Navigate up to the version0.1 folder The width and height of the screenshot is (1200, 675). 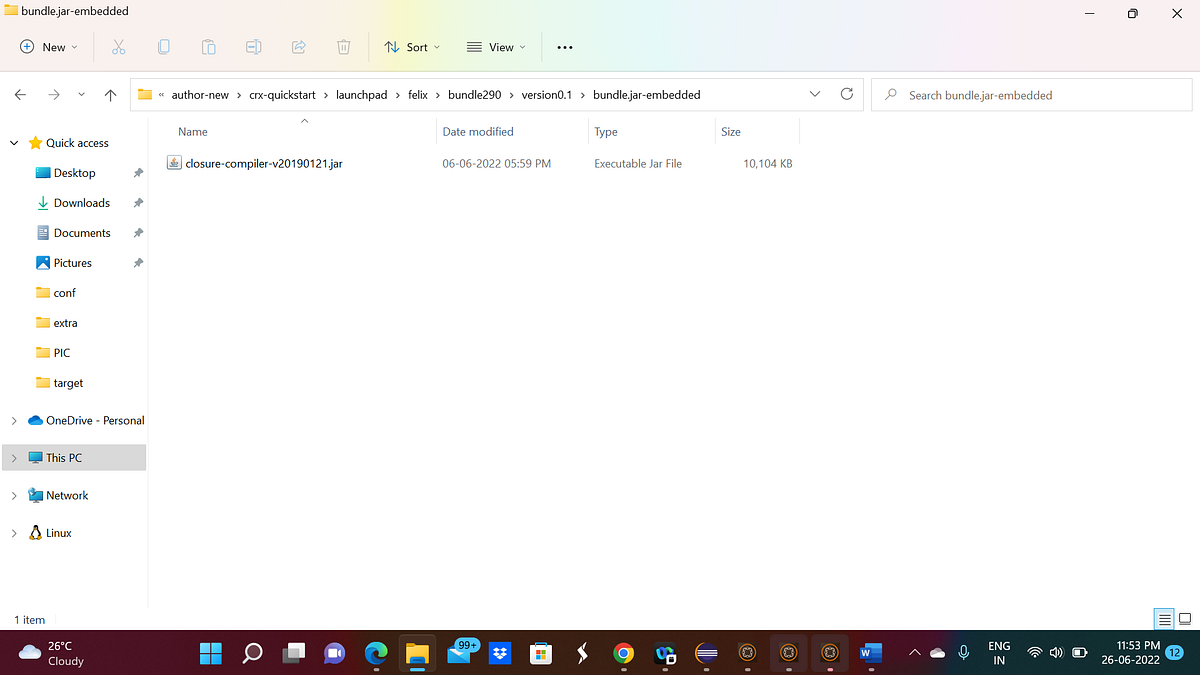(x=110, y=94)
